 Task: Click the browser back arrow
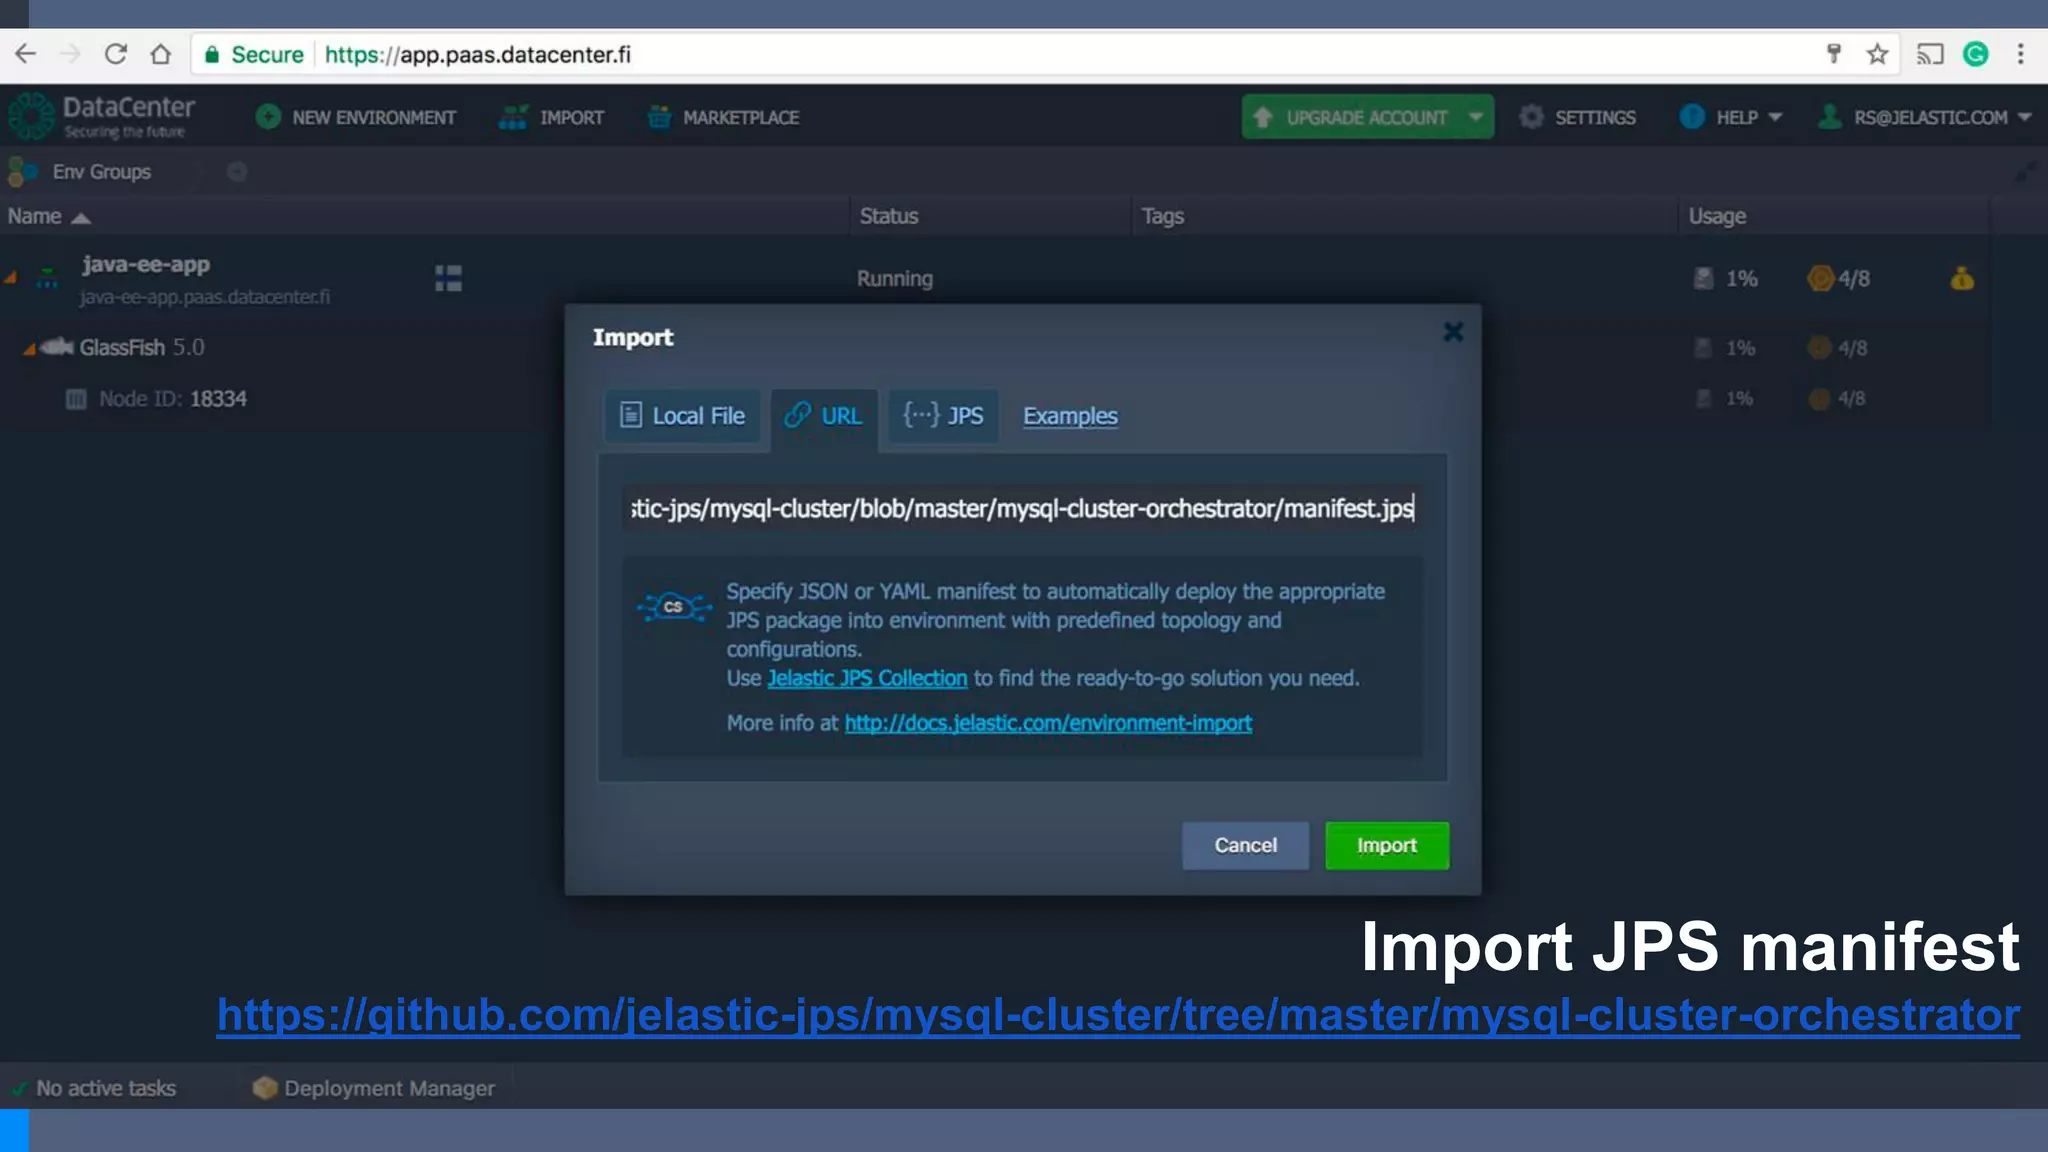[x=26, y=54]
